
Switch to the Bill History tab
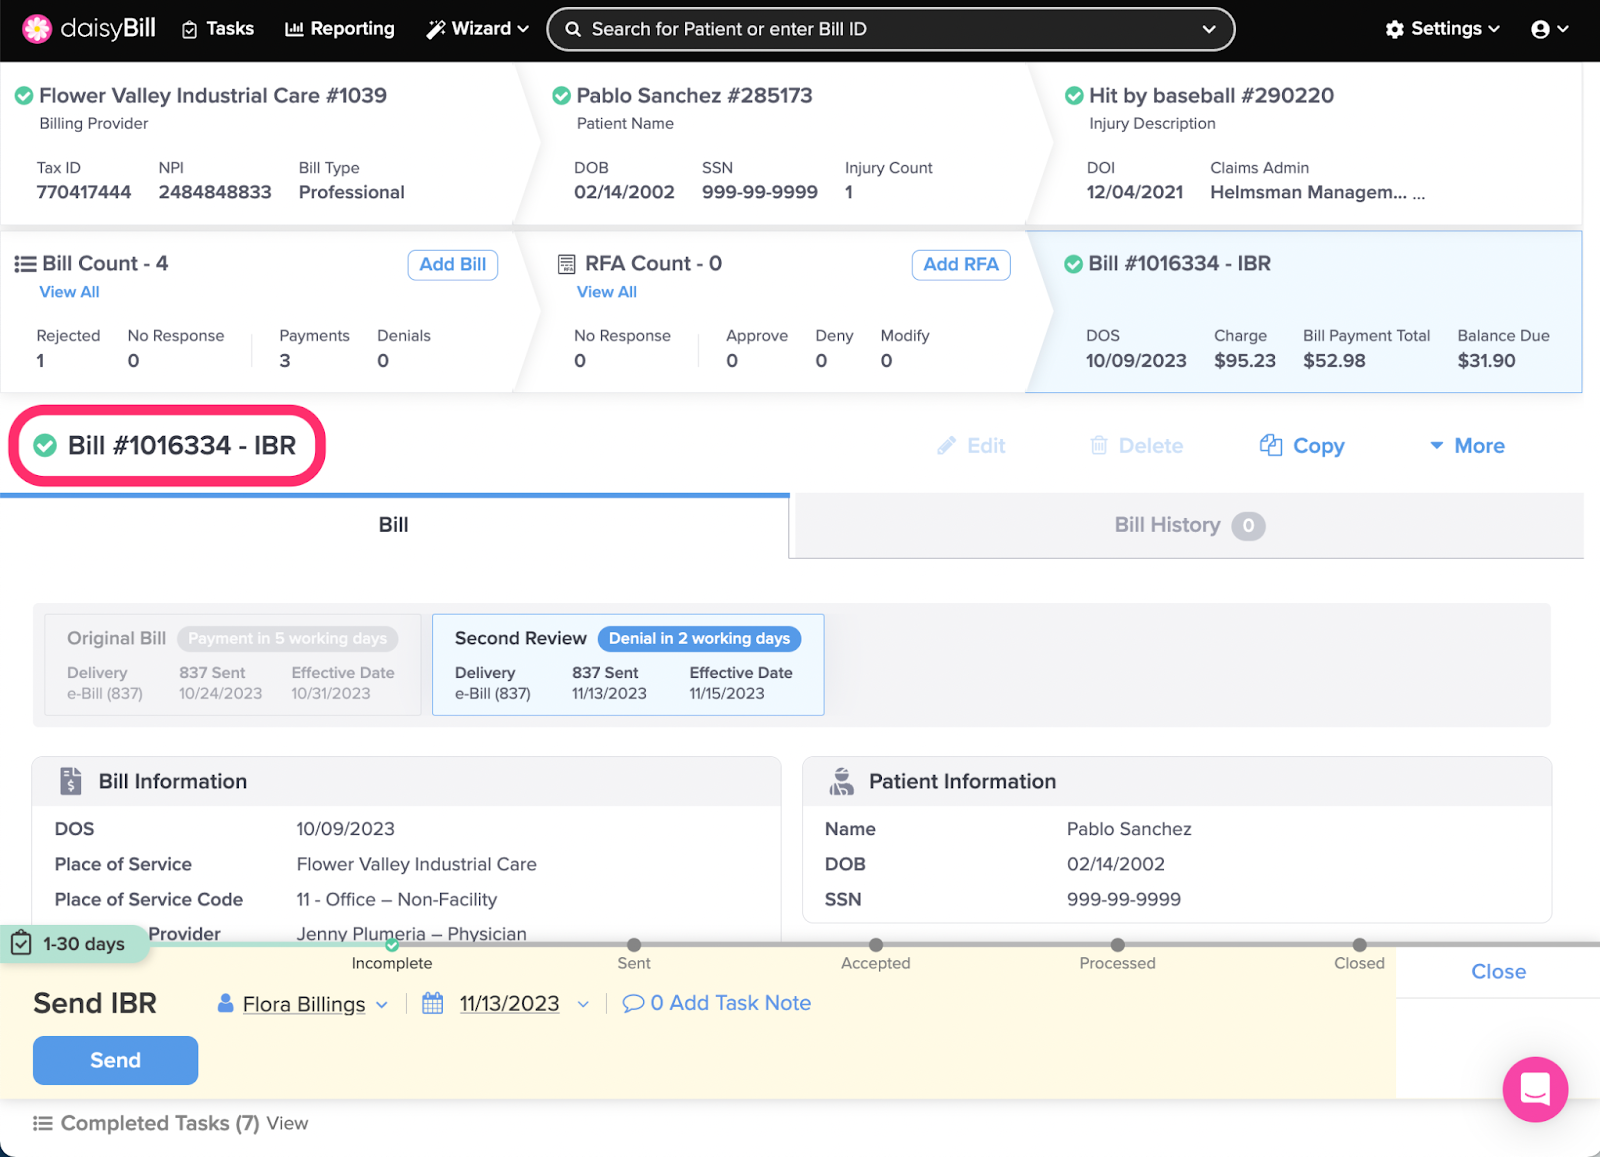coord(1186,525)
